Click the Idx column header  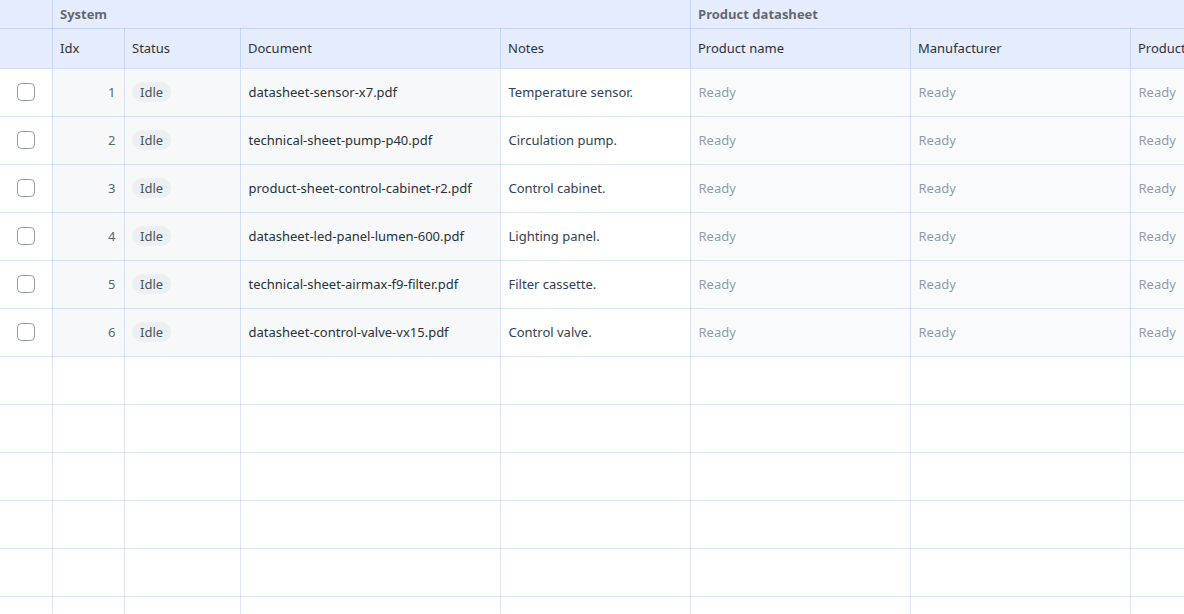click(x=88, y=48)
